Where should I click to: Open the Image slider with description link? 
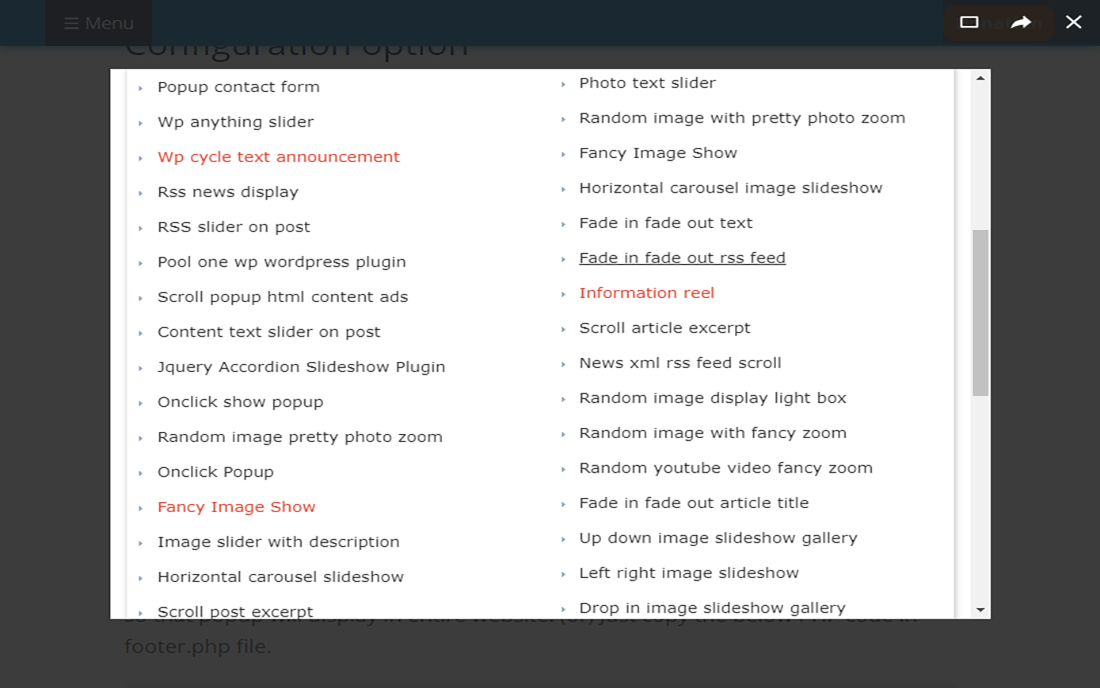pyautogui.click(x=278, y=542)
